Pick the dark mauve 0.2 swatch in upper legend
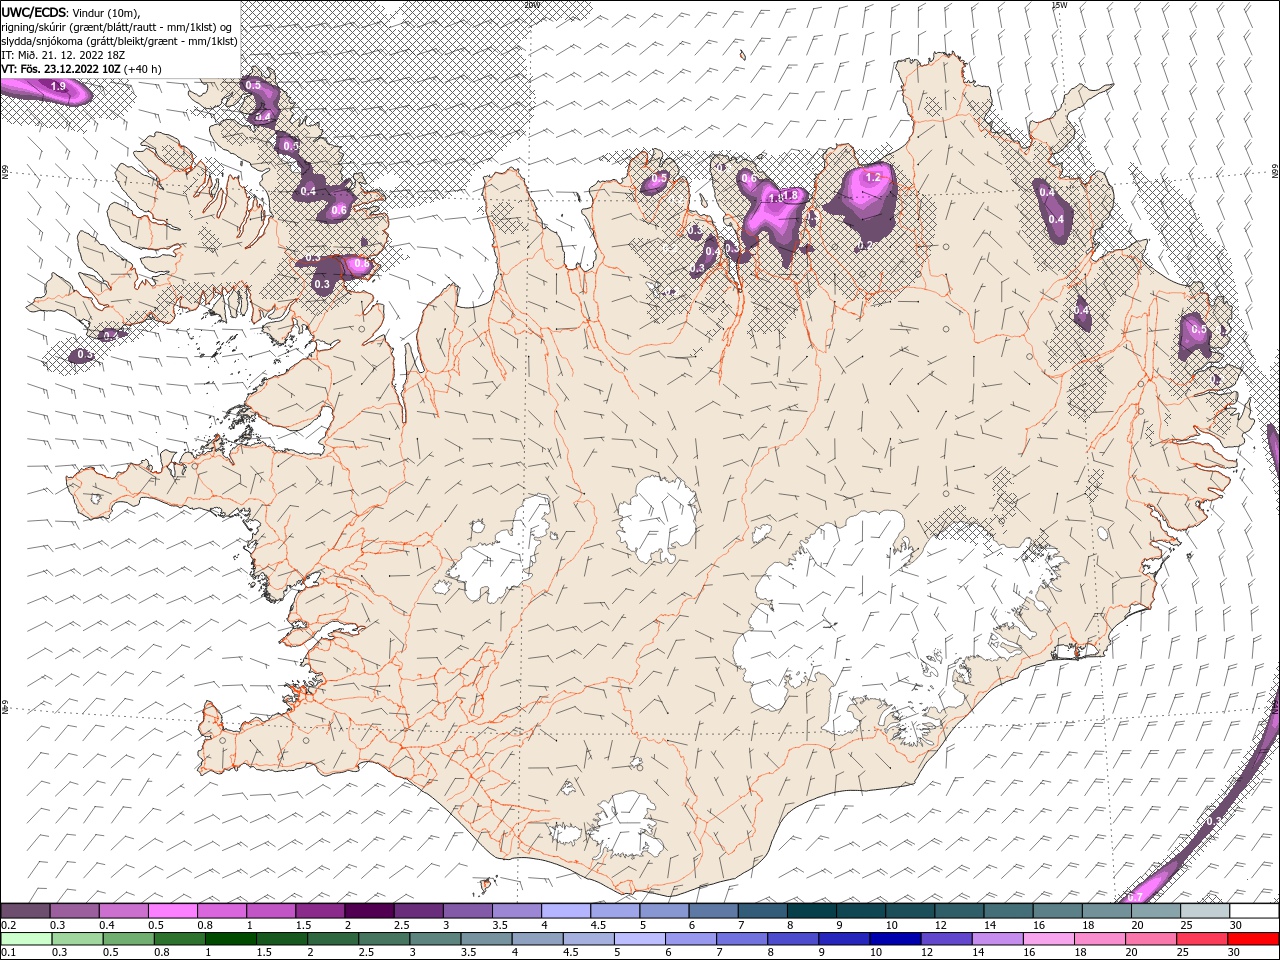1280x960 pixels. coord(25,910)
